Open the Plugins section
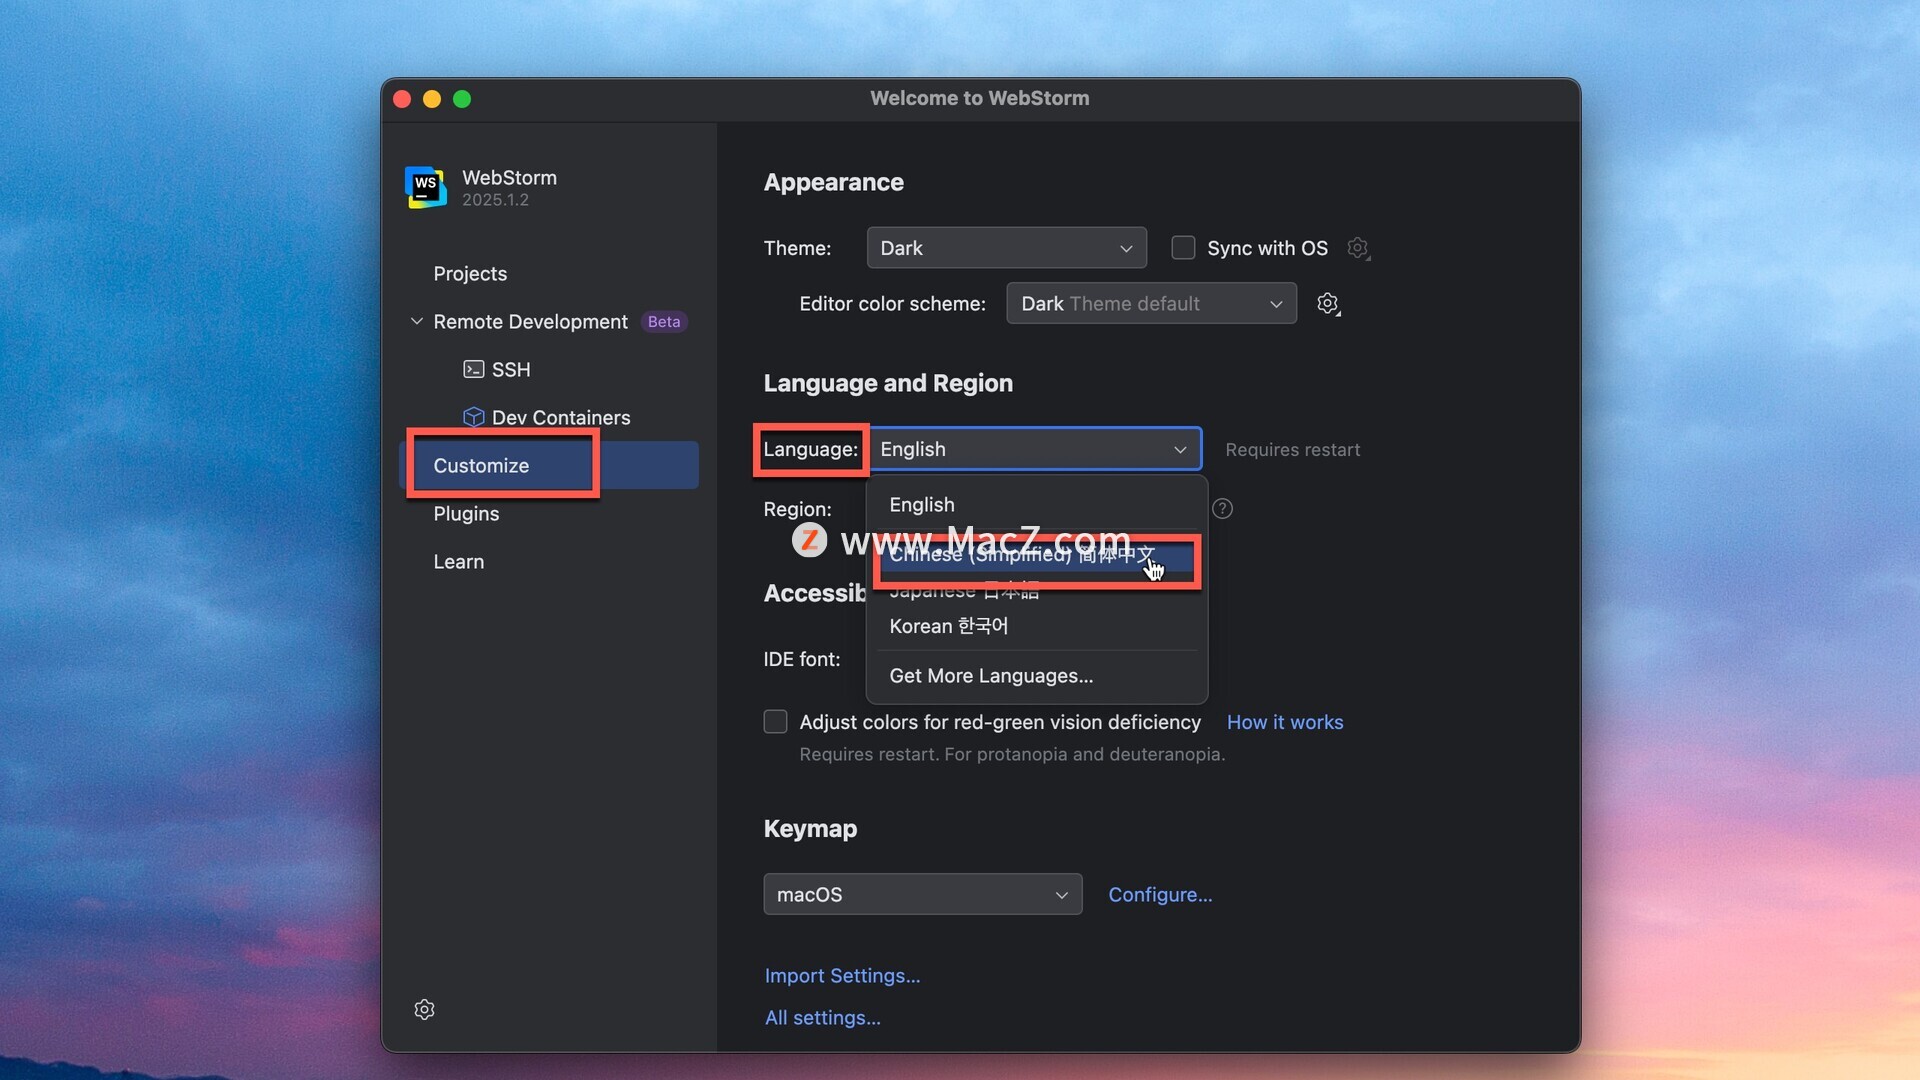This screenshot has height=1080, width=1920. point(466,513)
